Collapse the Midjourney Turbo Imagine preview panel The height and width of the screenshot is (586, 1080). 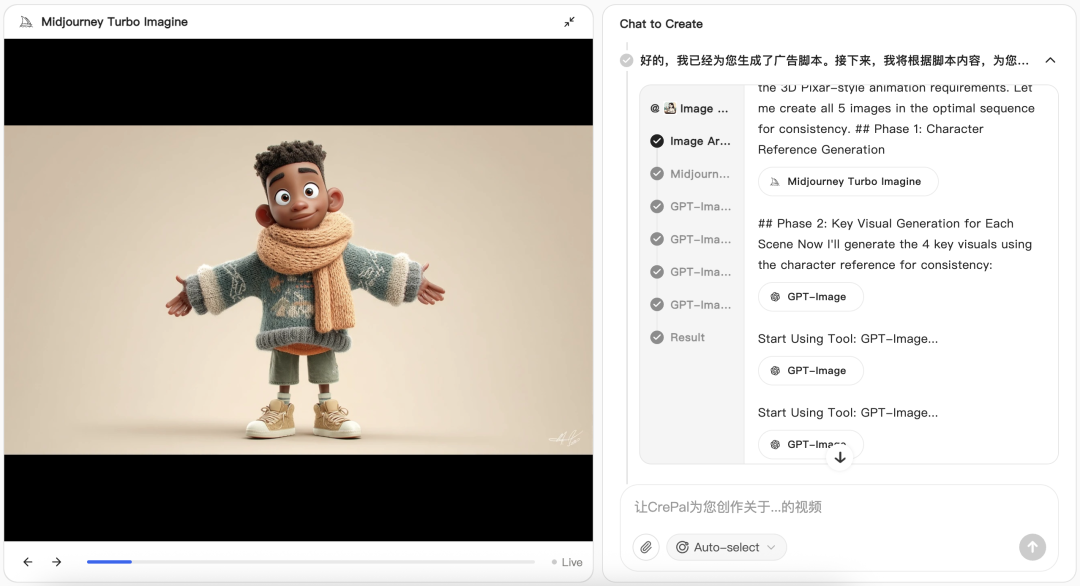(x=569, y=22)
